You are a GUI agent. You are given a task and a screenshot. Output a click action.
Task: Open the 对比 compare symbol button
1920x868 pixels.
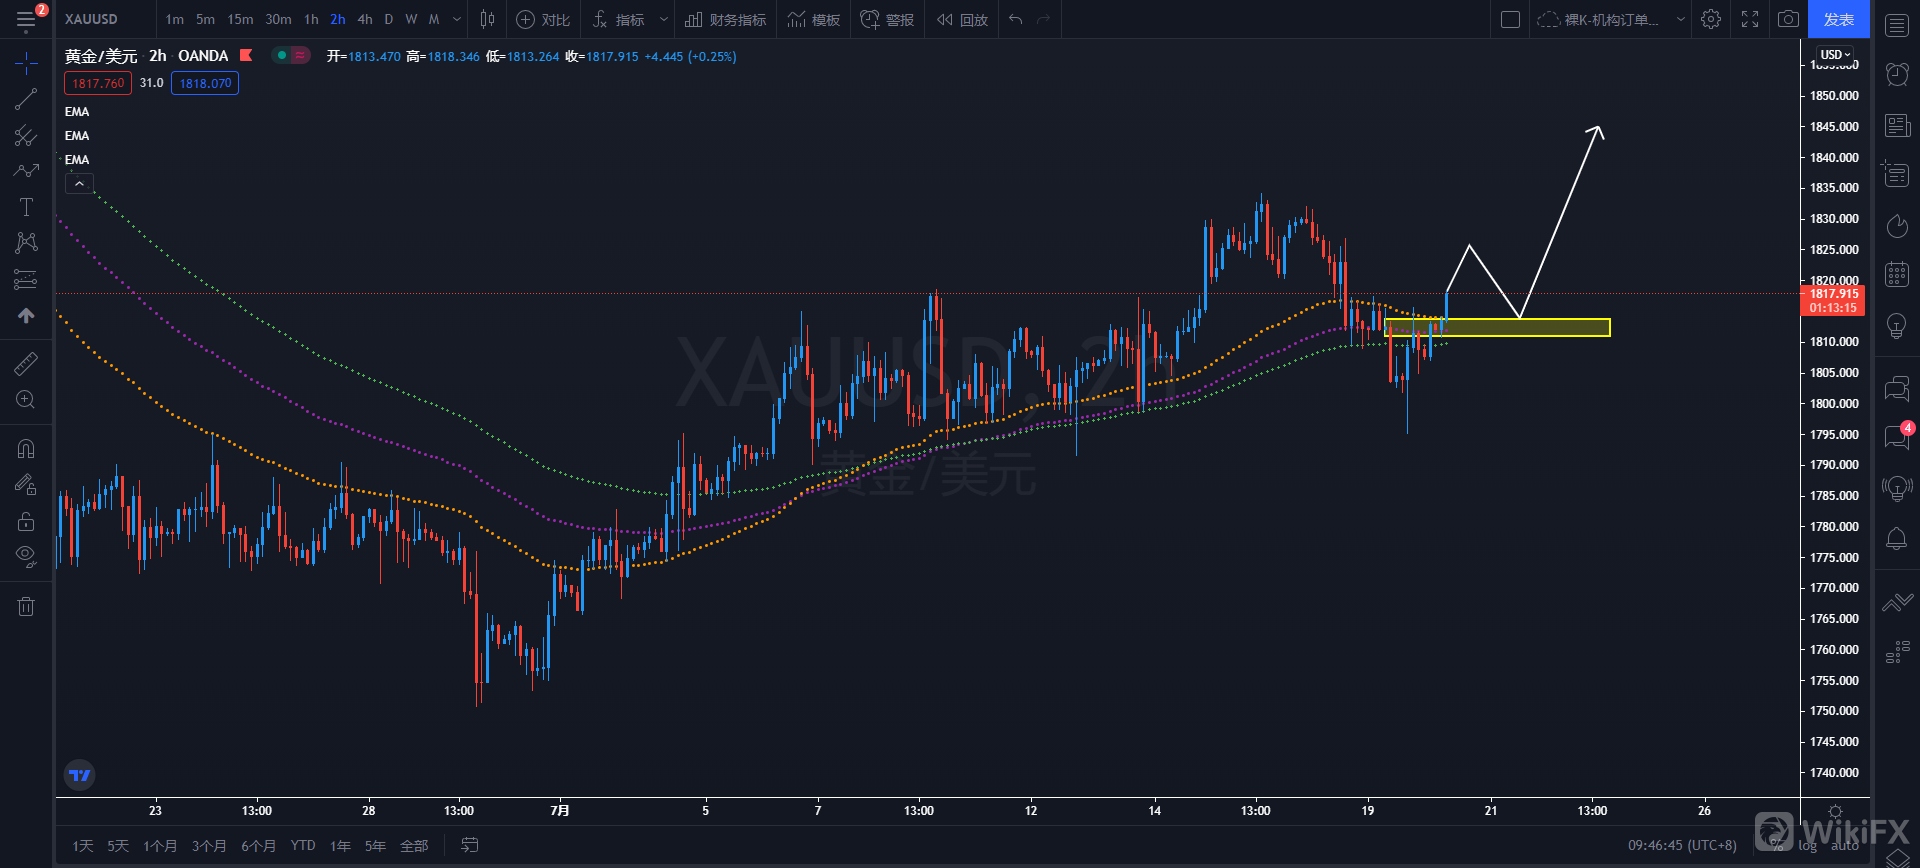543,19
